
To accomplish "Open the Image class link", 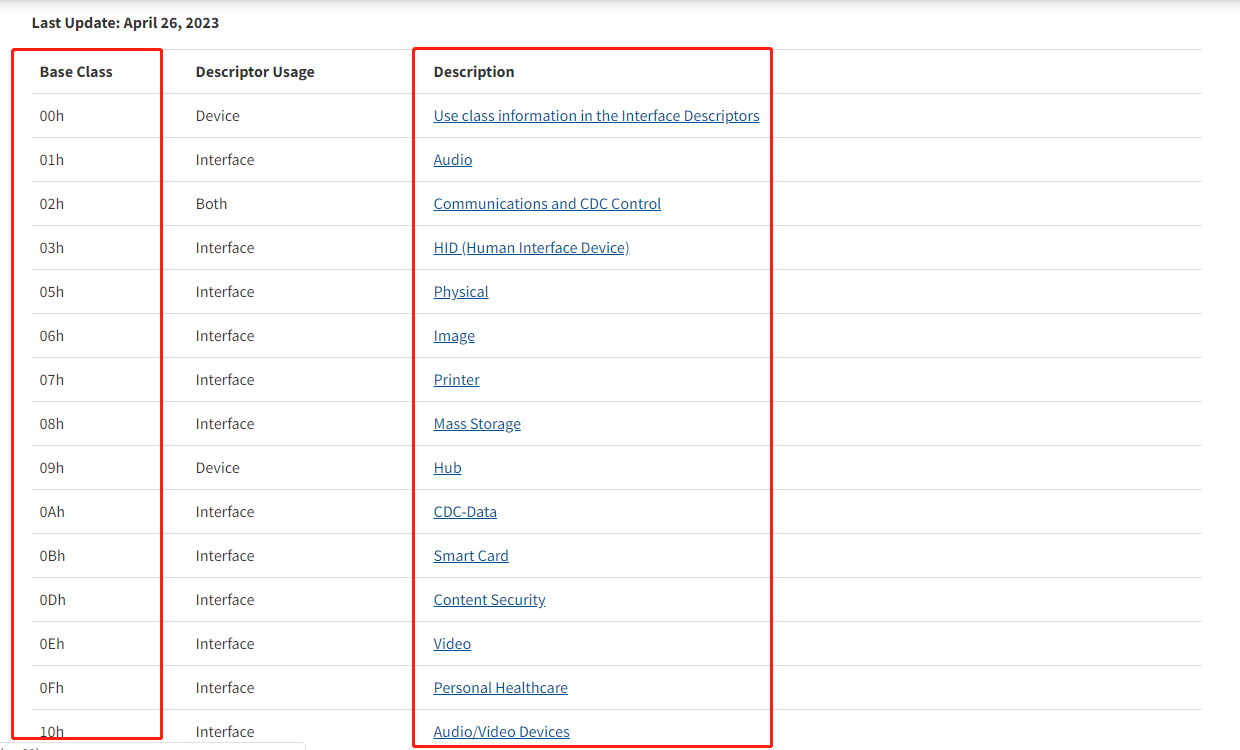I will [454, 336].
